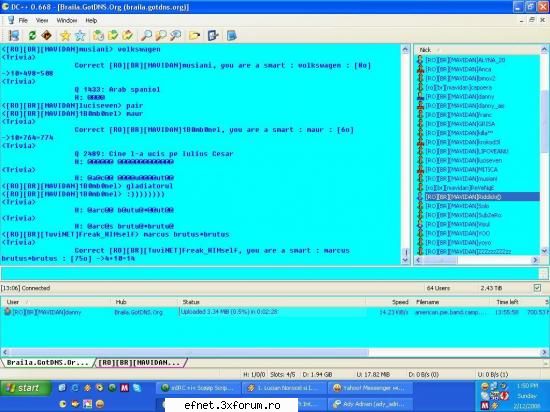The width and height of the screenshot is (550, 412).
Task: Switch to the mIRC taskbar button
Action: [x=199, y=388]
